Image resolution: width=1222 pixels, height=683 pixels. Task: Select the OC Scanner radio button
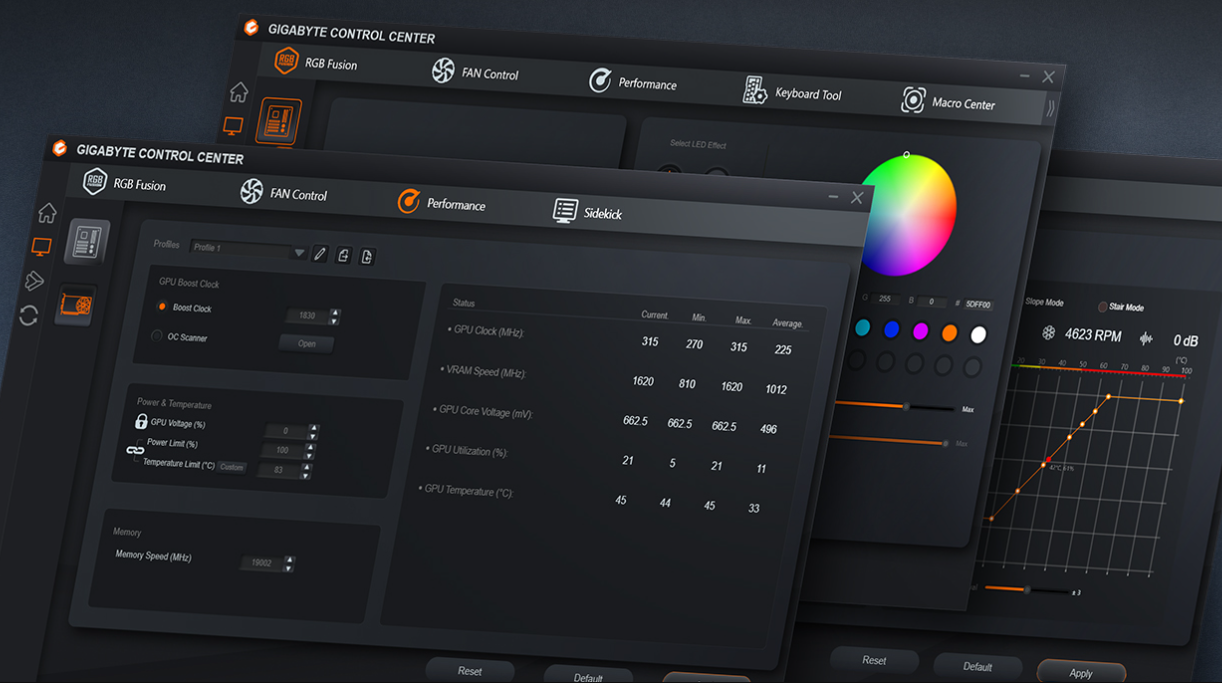coord(157,336)
